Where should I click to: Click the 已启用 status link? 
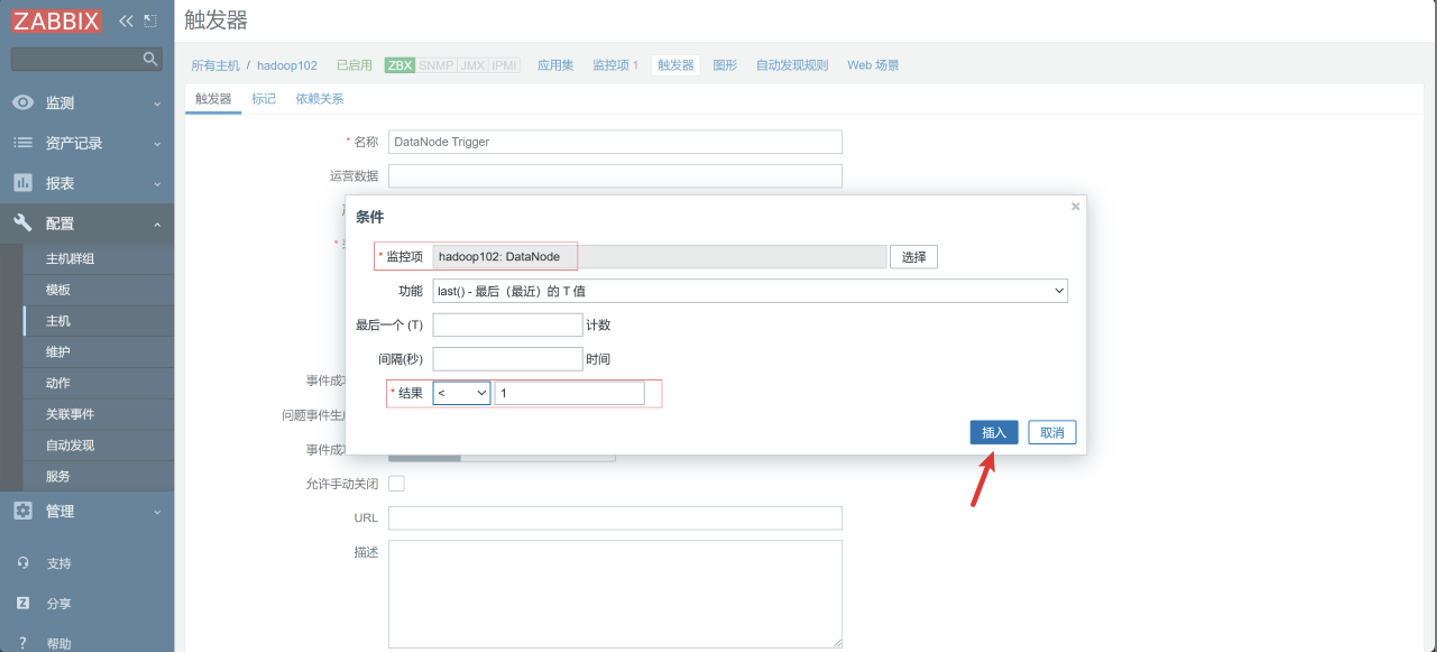[x=354, y=65]
